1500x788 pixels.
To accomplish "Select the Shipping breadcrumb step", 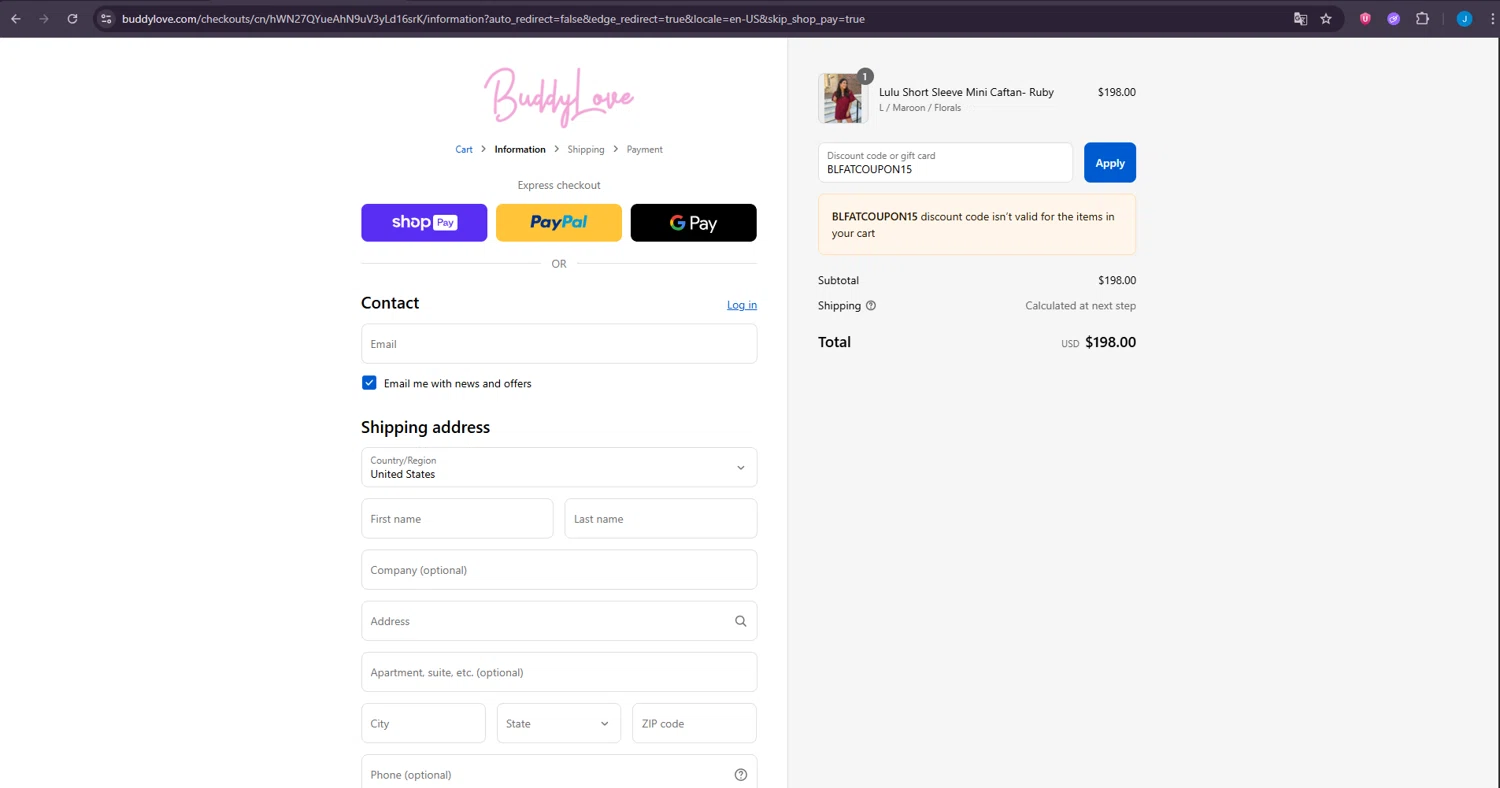I will (586, 150).
